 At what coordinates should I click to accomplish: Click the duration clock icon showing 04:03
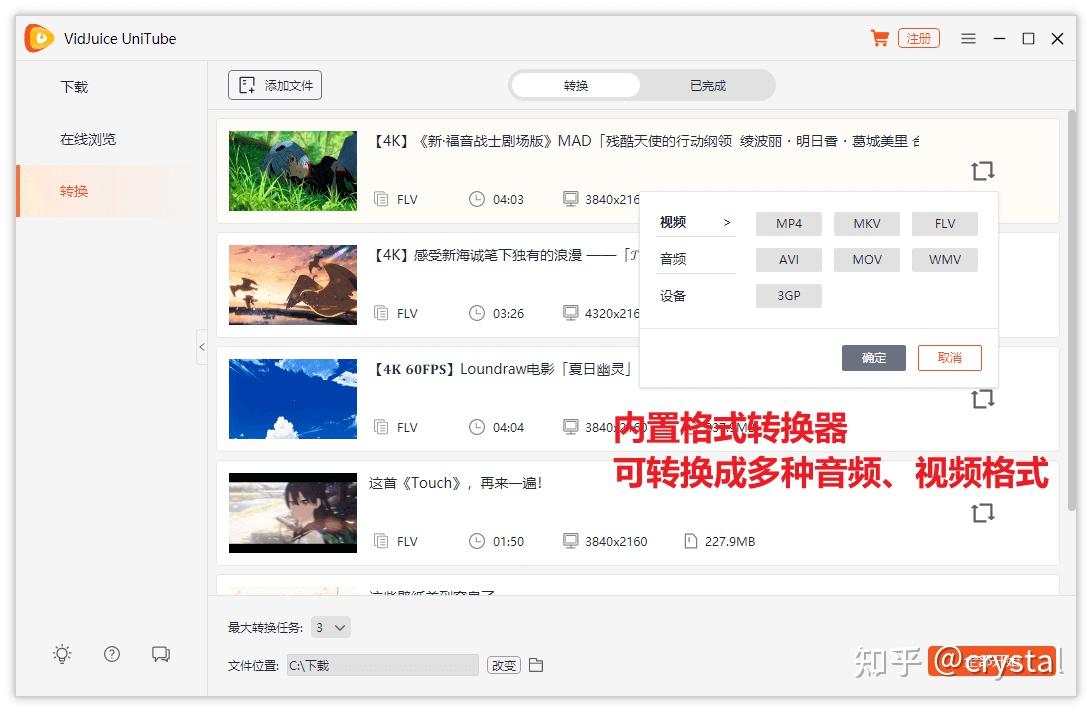coord(476,199)
